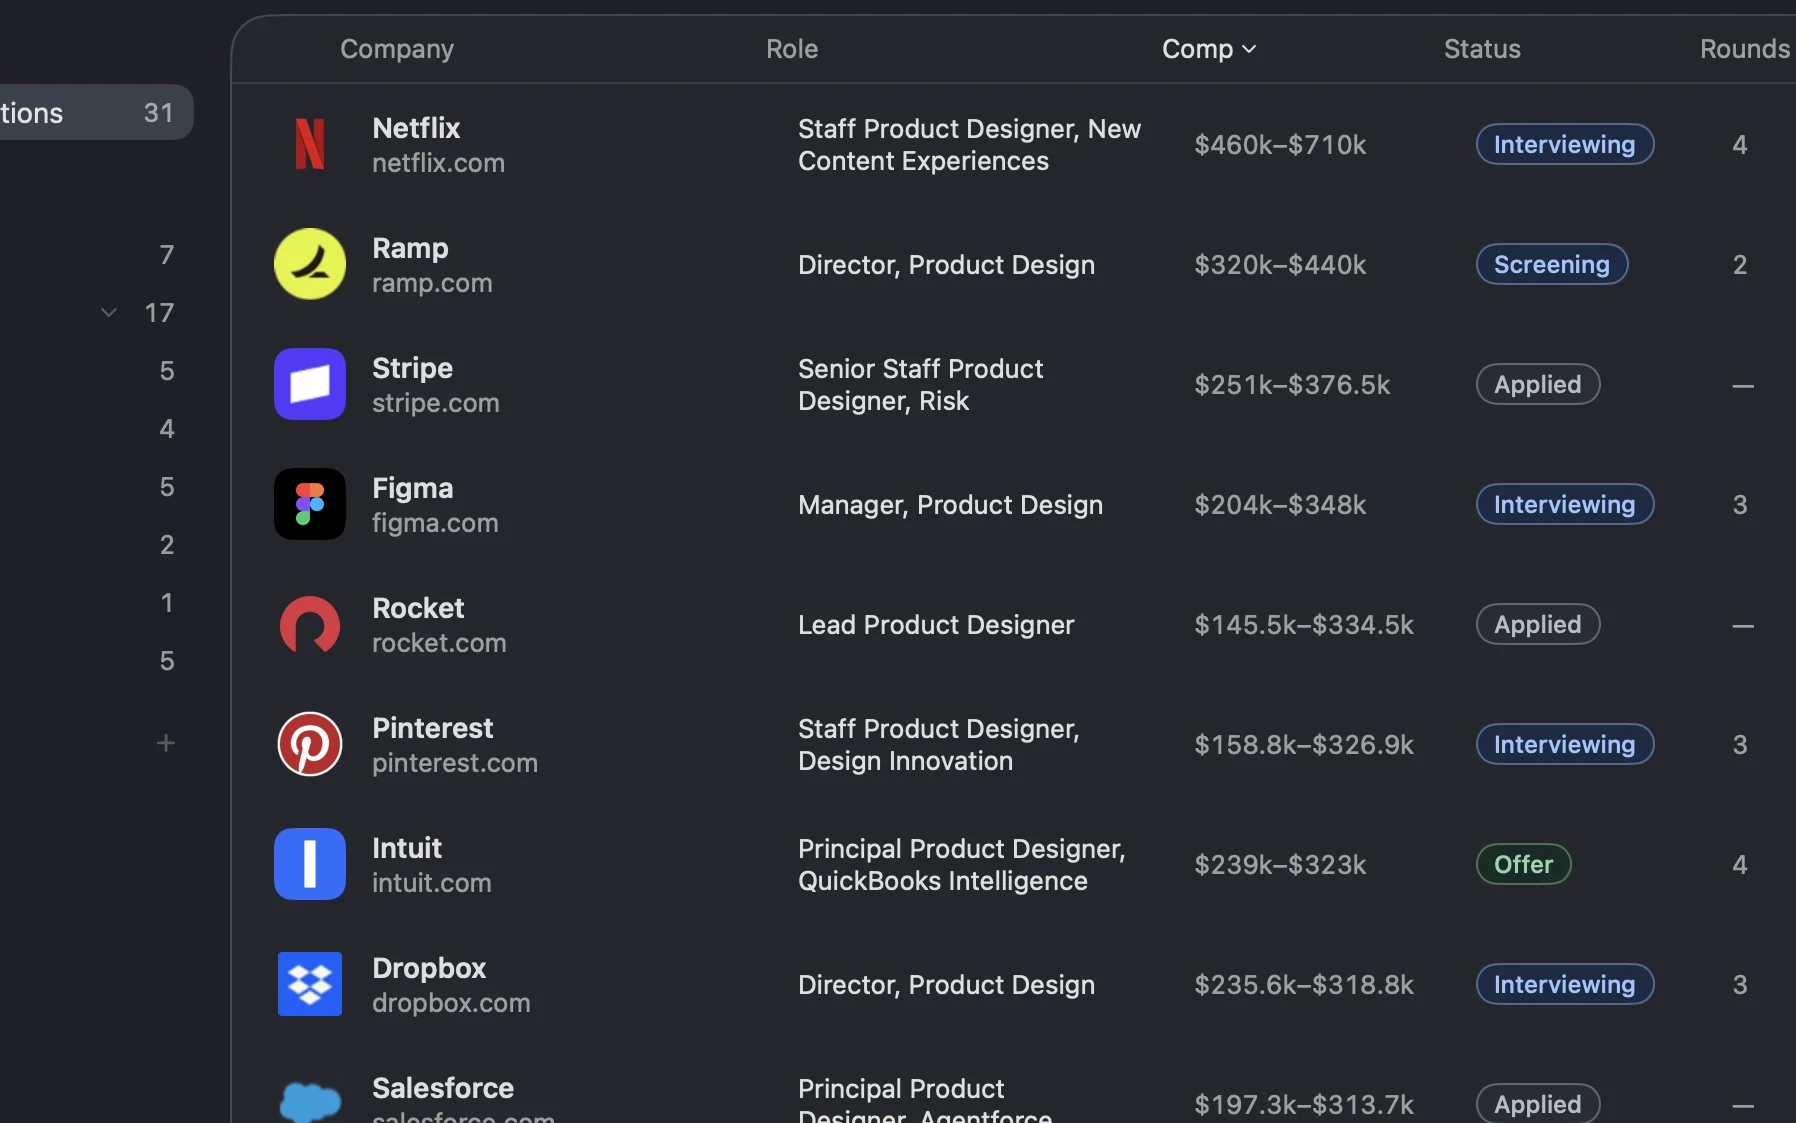Click the Intuit company logo

(x=310, y=864)
